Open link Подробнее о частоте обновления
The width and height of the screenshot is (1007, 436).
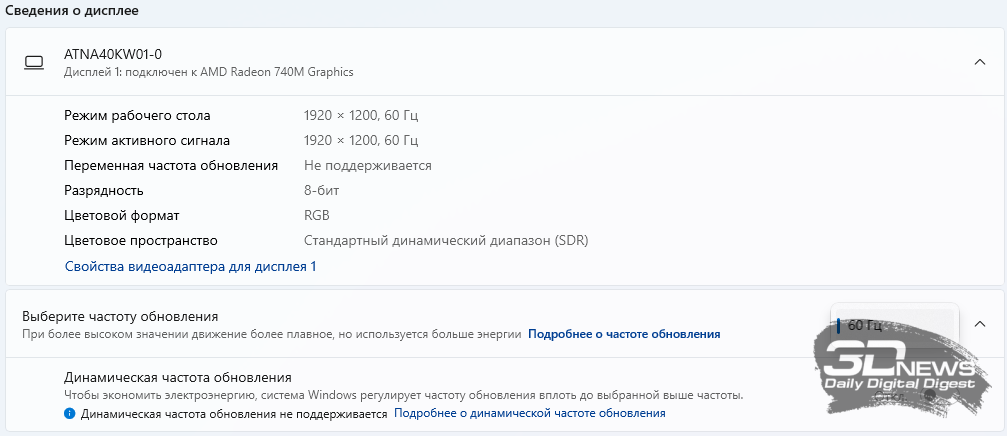624,334
